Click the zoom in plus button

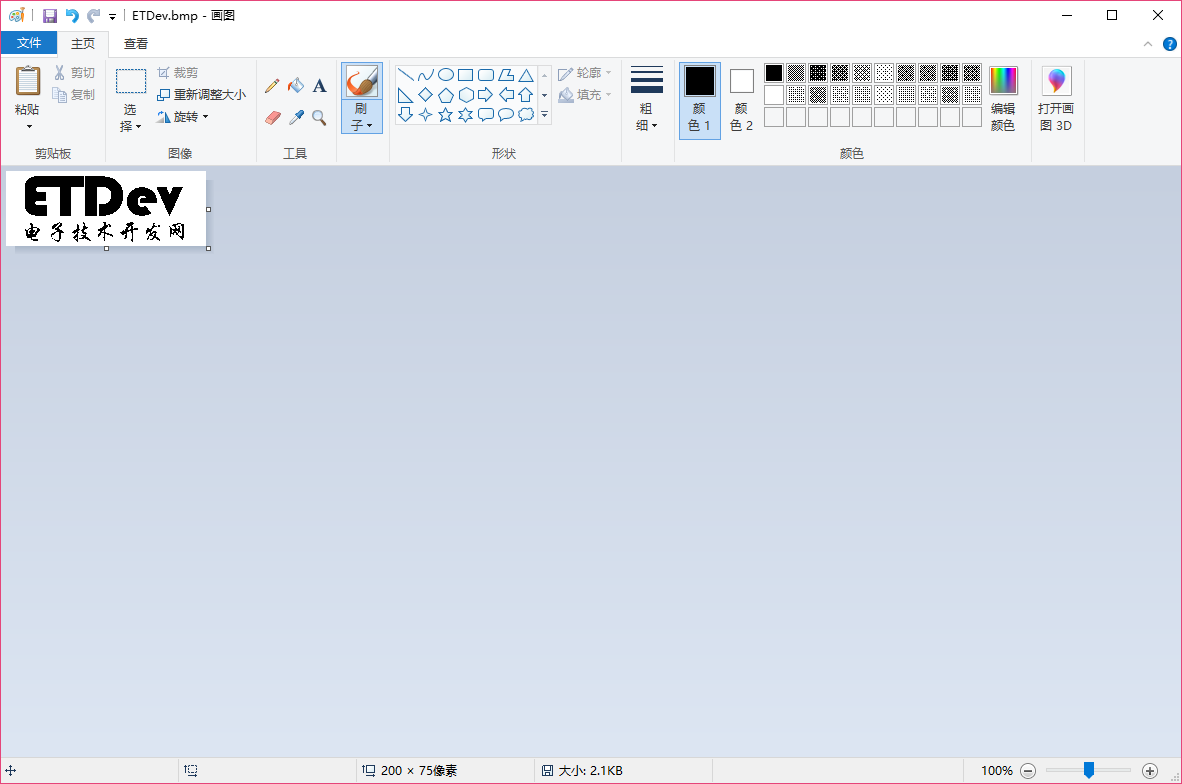click(1150, 770)
